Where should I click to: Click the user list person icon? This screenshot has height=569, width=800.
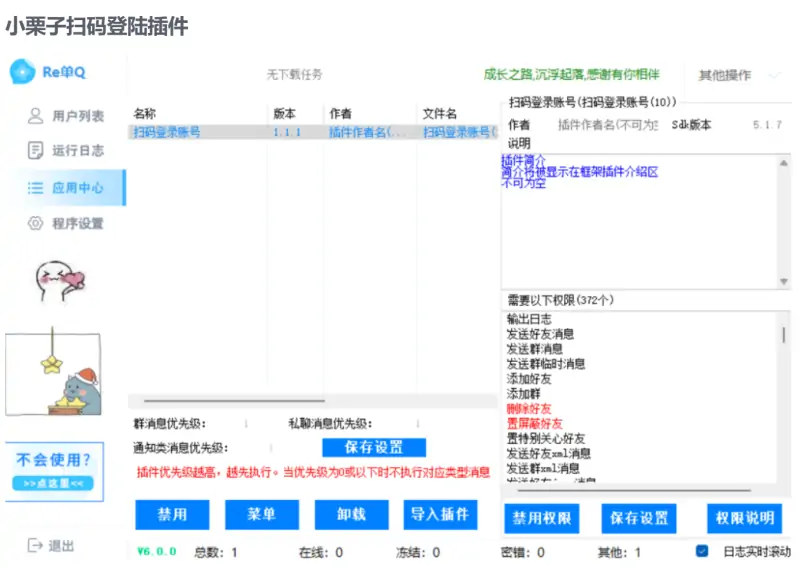35,116
